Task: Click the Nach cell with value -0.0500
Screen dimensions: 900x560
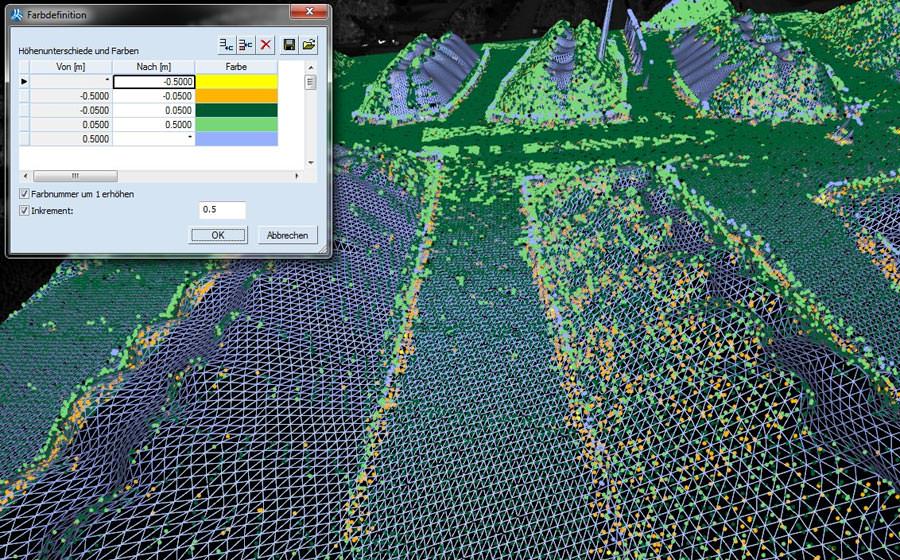Action: [x=154, y=96]
